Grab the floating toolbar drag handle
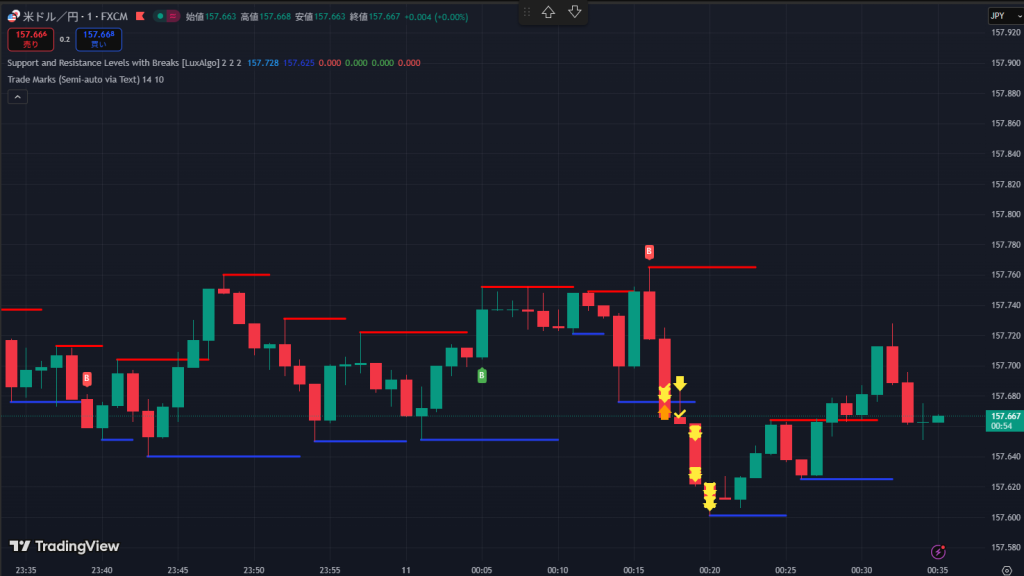This screenshot has width=1024, height=576. (527, 12)
